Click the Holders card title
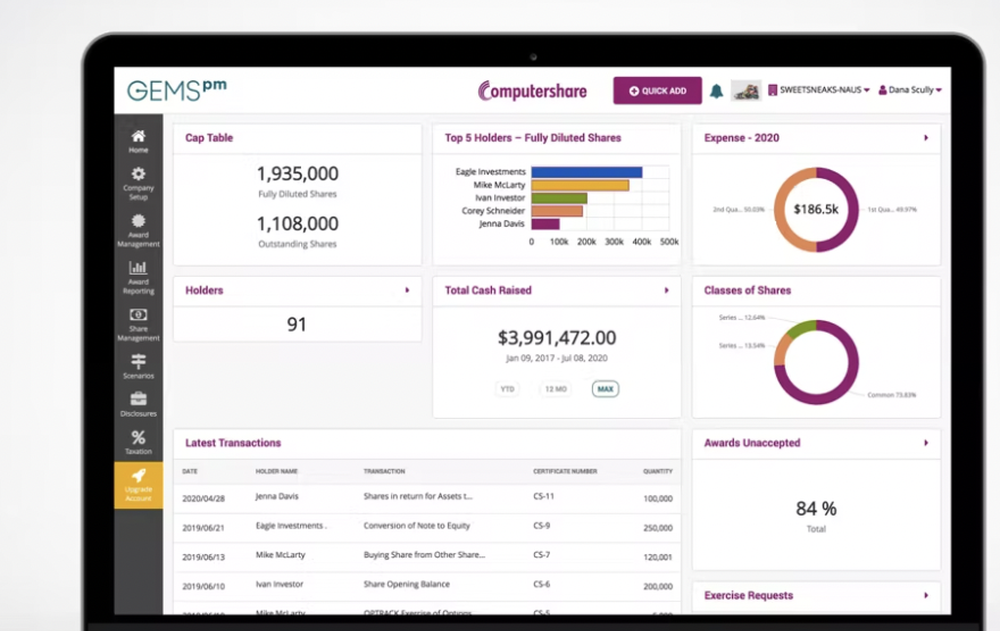This screenshot has height=631, width=1000. tap(204, 290)
